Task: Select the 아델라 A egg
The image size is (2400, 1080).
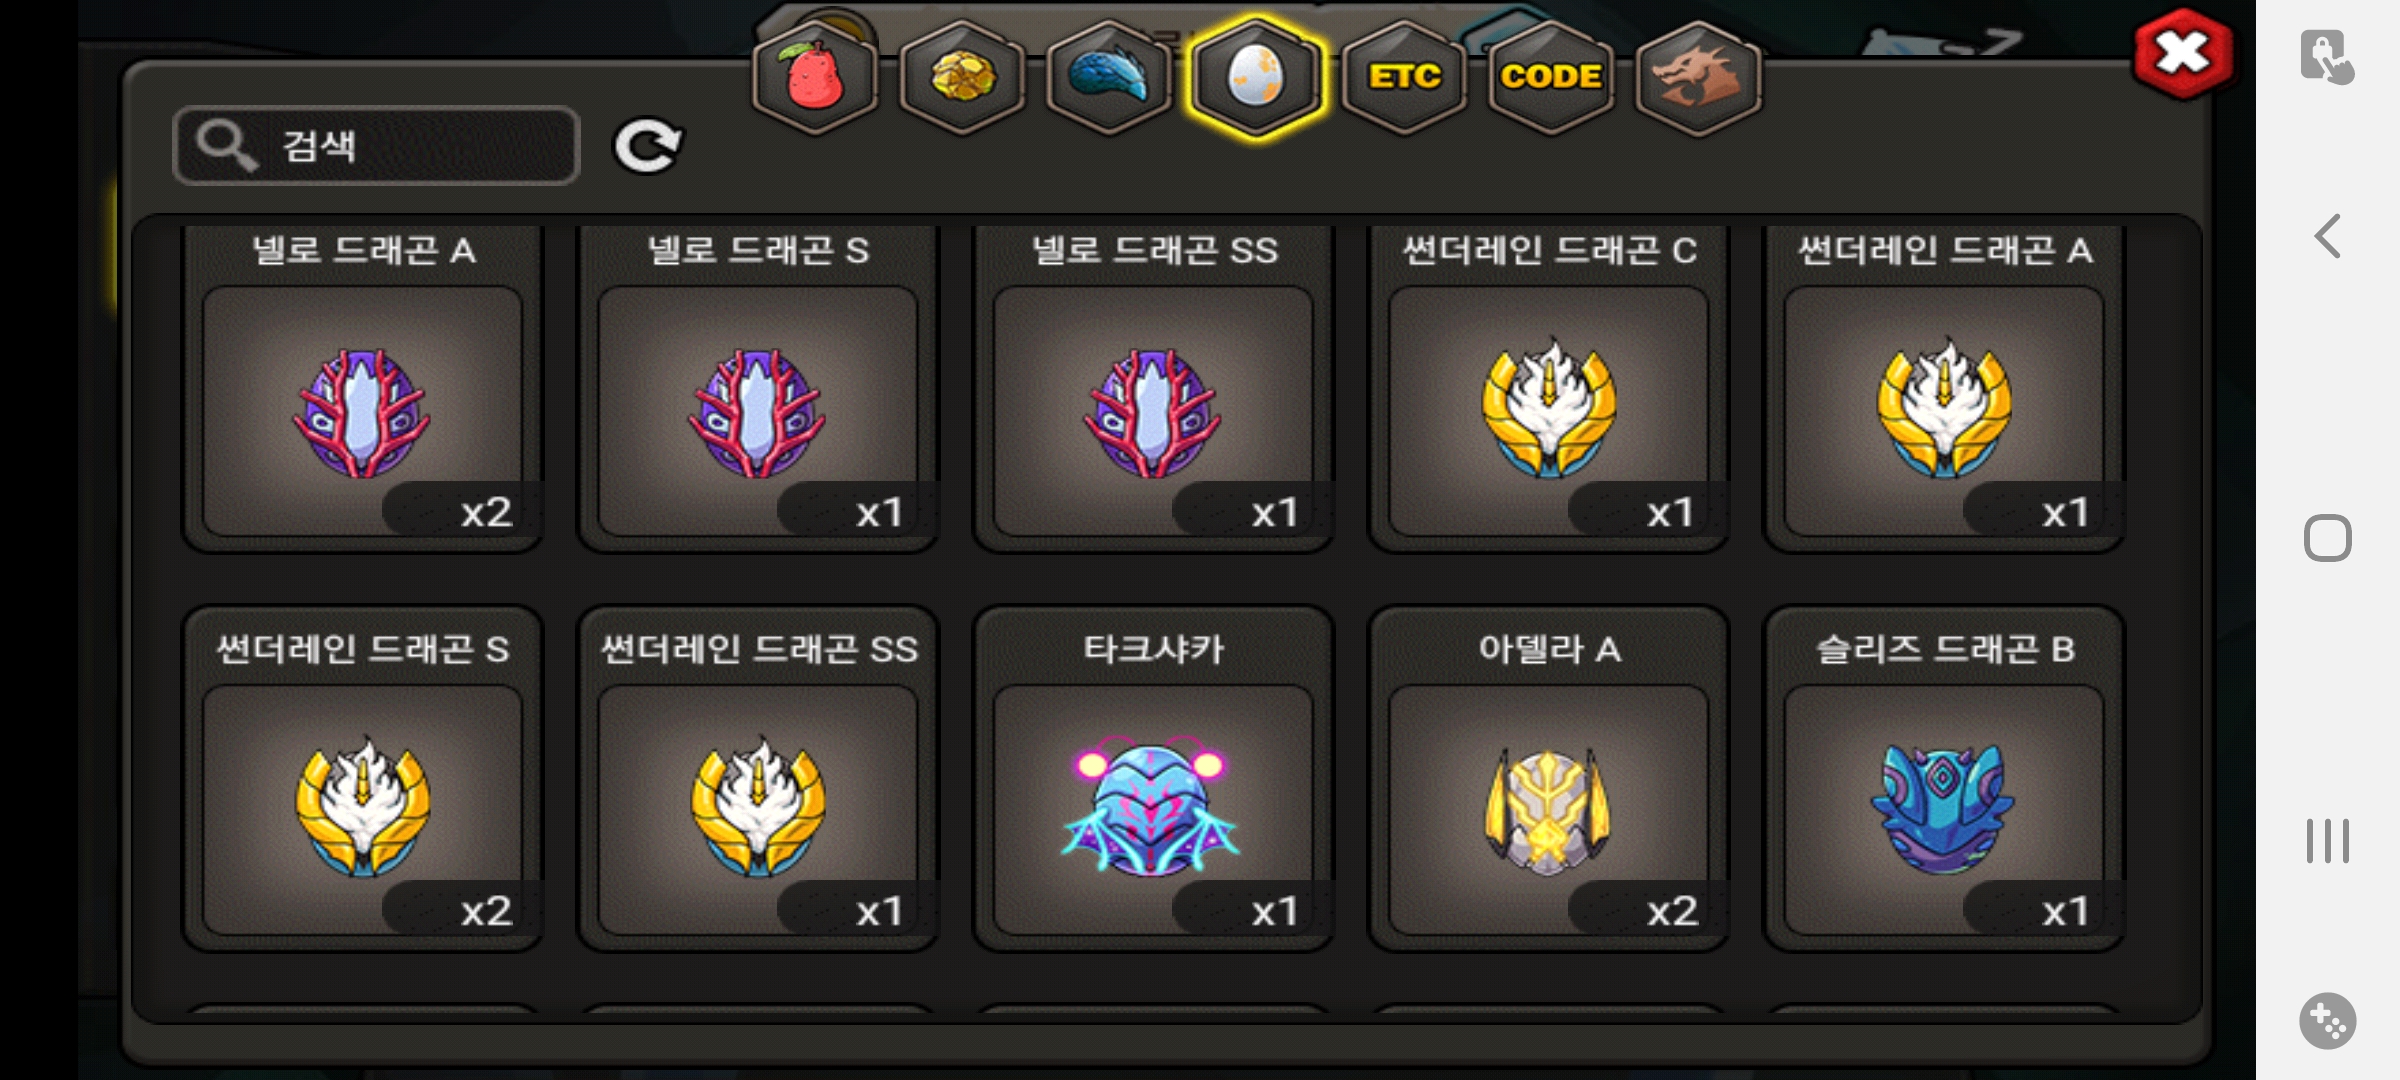Action: point(1548,779)
